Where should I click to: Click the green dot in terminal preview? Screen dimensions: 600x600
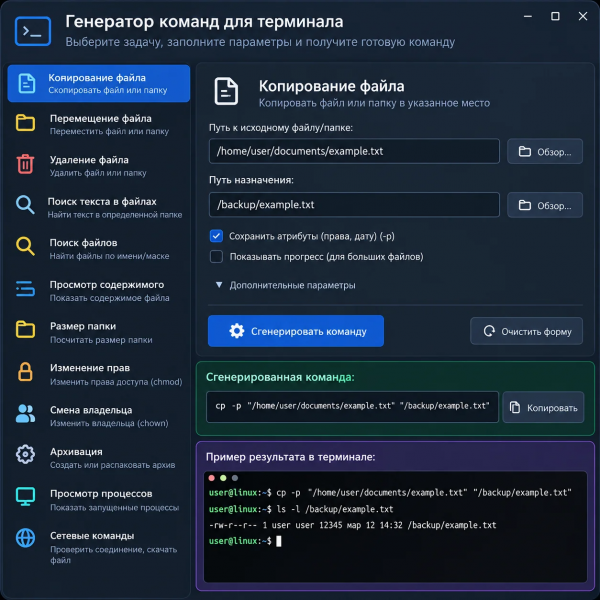pos(223,478)
